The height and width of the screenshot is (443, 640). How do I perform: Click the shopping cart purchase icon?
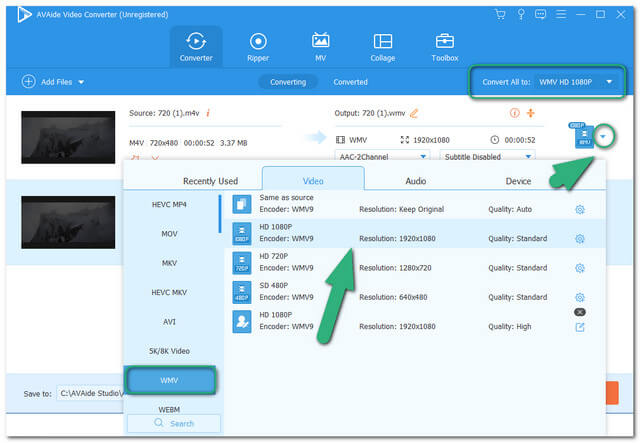click(x=500, y=15)
